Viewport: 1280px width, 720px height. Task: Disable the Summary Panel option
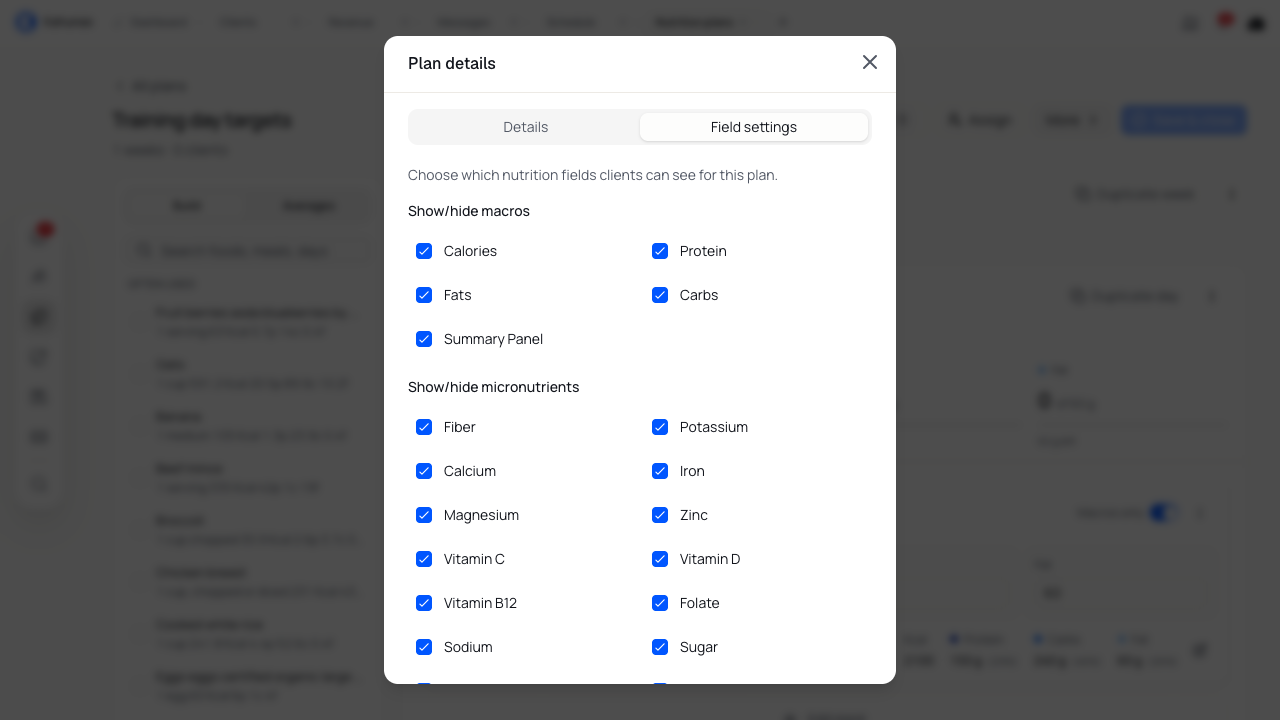point(424,339)
